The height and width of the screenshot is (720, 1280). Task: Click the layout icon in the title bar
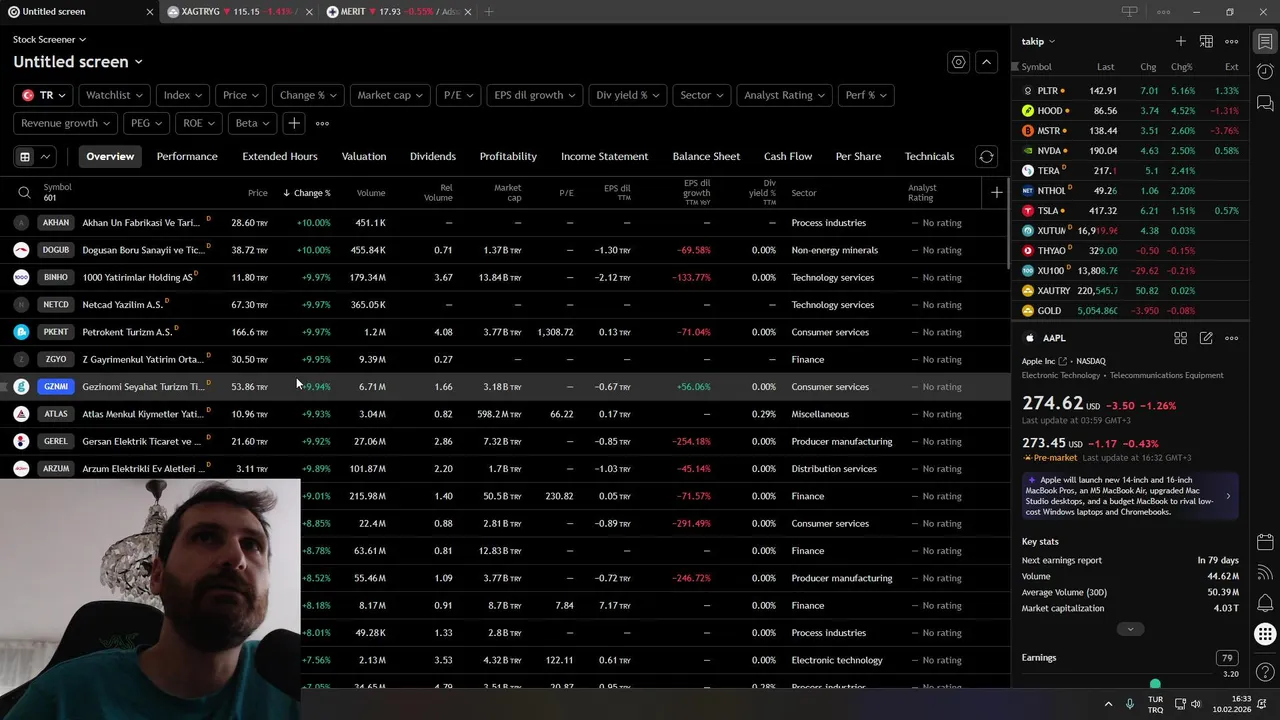tap(1130, 12)
